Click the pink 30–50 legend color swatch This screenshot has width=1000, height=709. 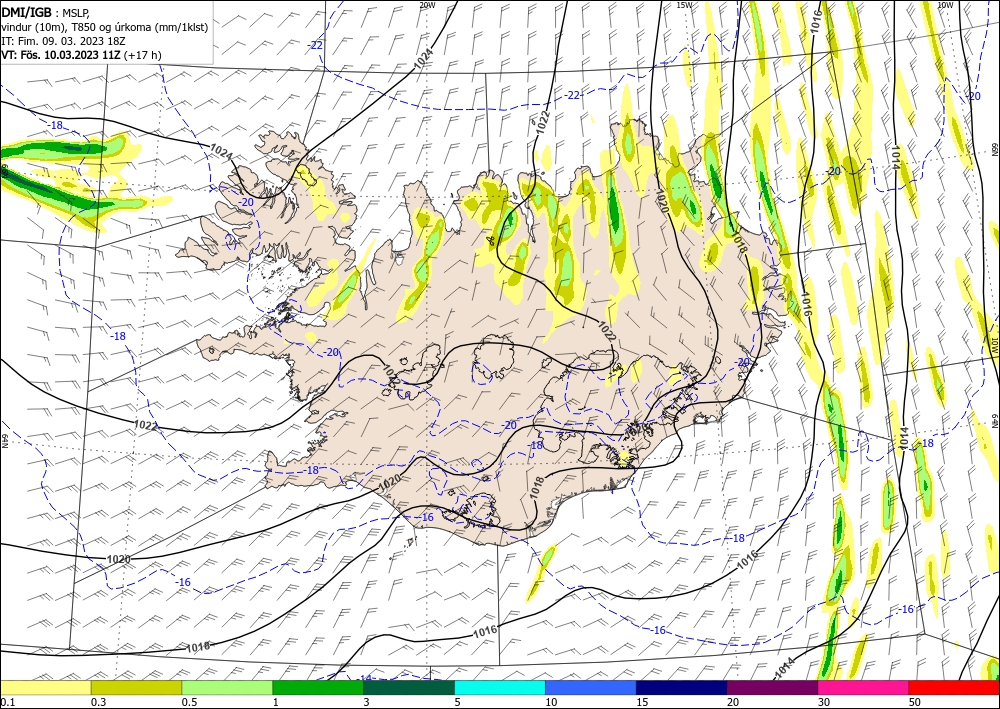tap(863, 687)
